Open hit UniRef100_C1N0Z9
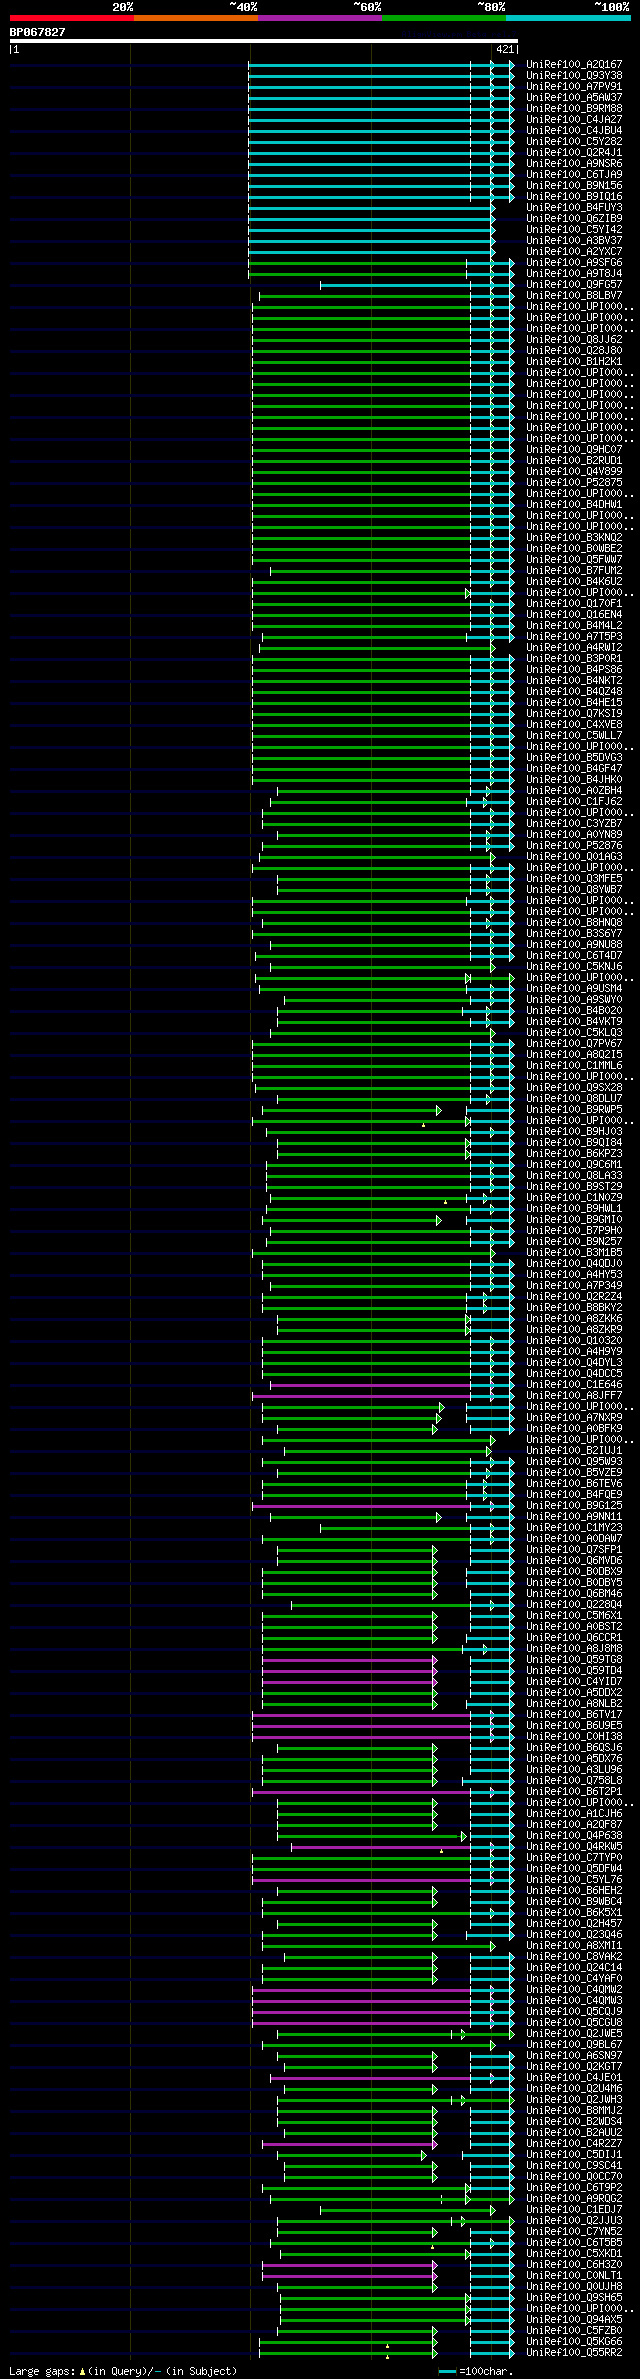Screen dimensions: 640x2379 [x=574, y=1198]
